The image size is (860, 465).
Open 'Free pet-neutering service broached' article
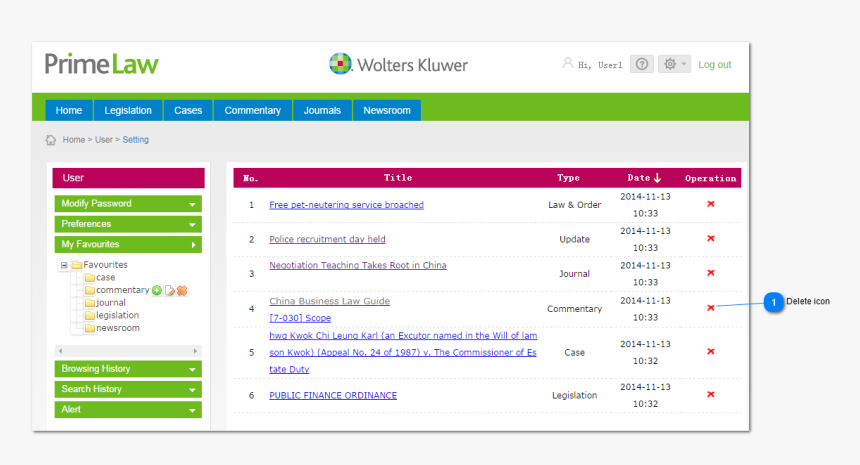[x=346, y=205]
